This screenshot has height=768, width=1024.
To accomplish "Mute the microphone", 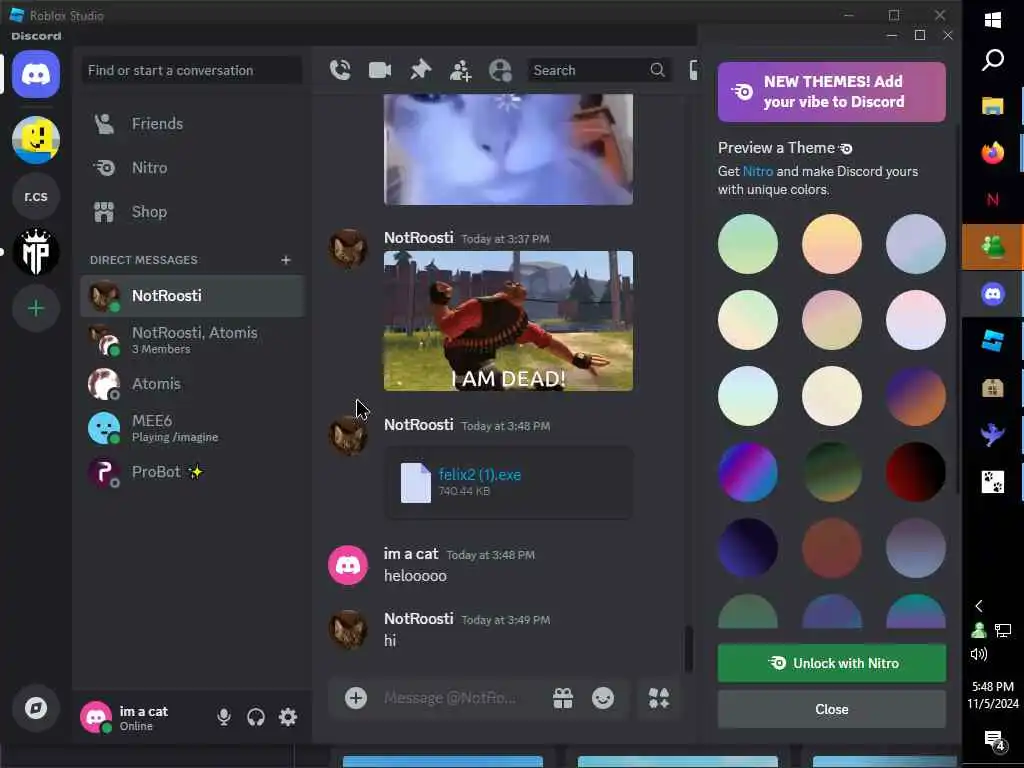I will 223,717.
